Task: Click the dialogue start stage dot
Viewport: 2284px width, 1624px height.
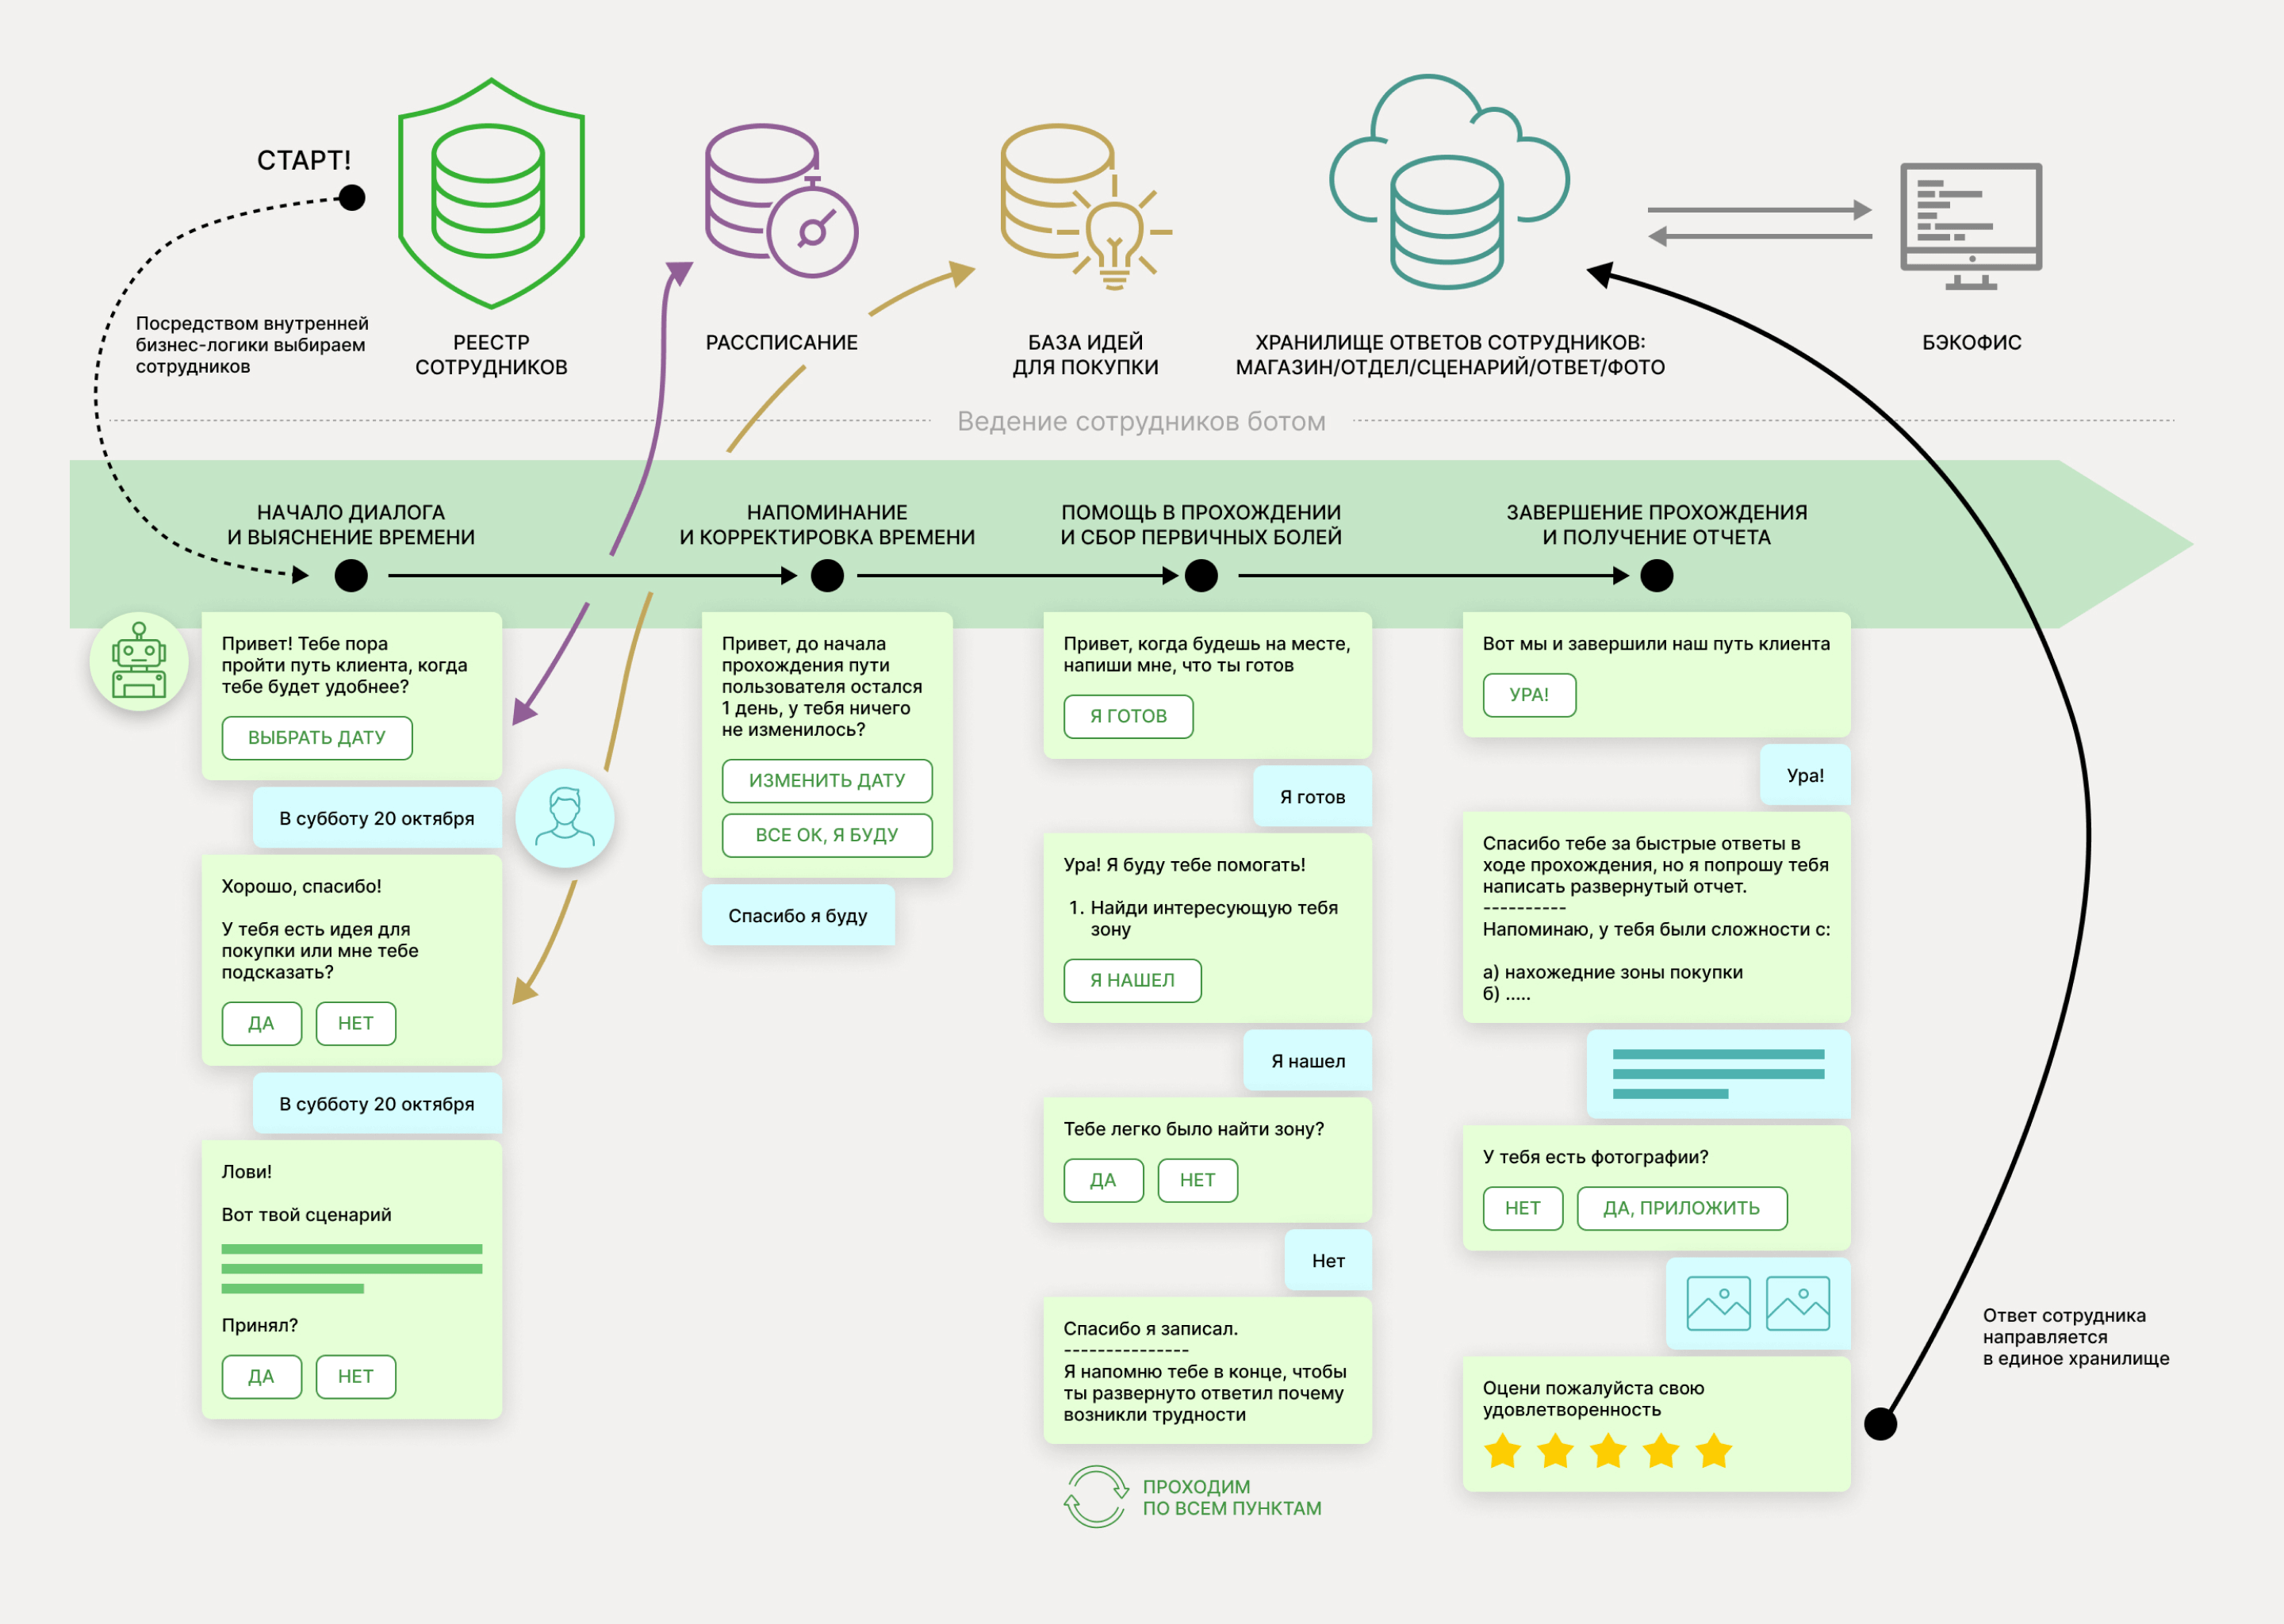Action: pos(351,576)
